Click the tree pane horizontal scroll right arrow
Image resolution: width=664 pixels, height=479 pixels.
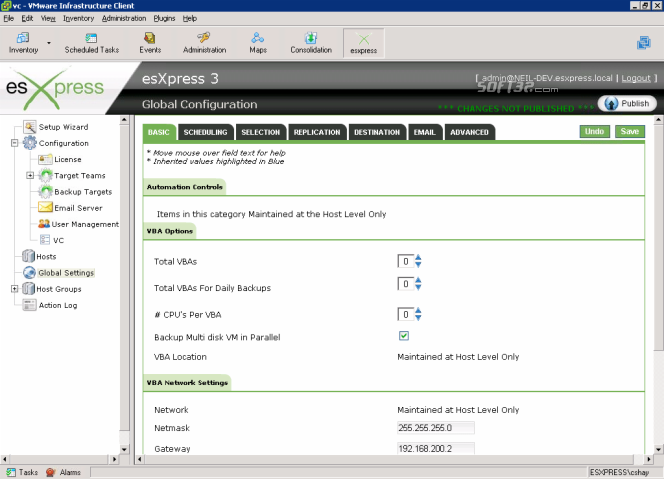coord(114,459)
